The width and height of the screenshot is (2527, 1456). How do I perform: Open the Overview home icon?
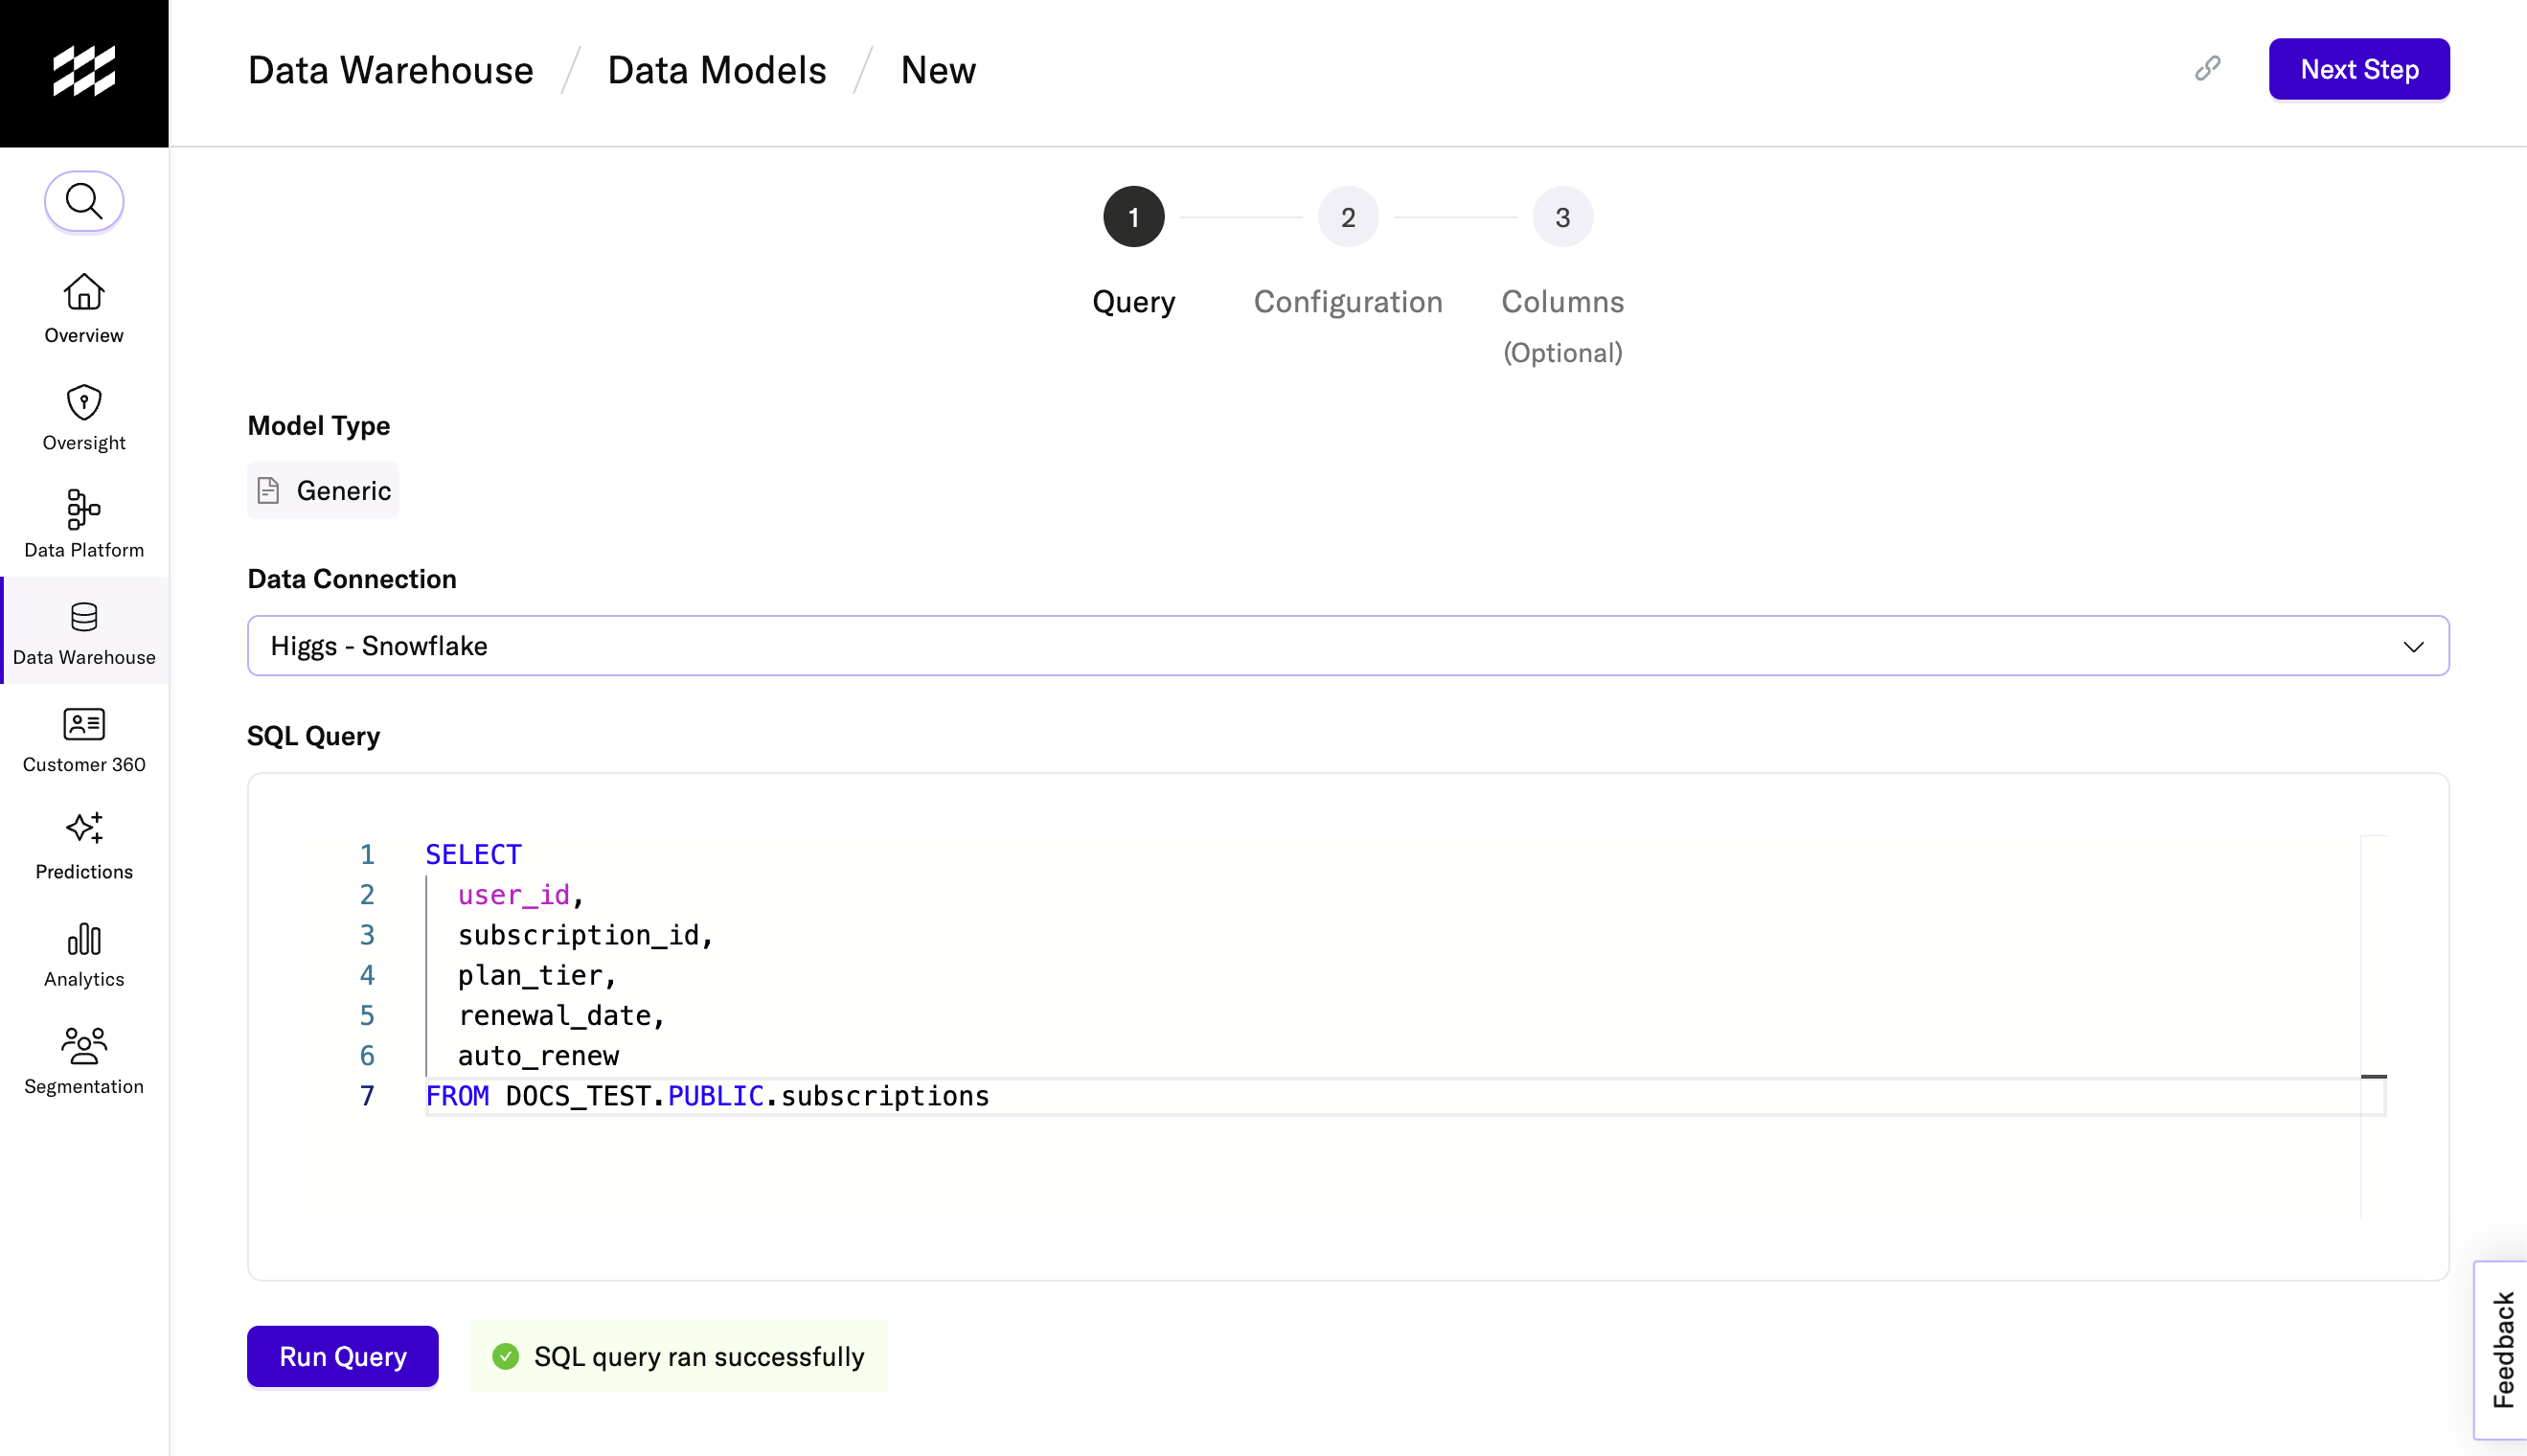pos(84,293)
